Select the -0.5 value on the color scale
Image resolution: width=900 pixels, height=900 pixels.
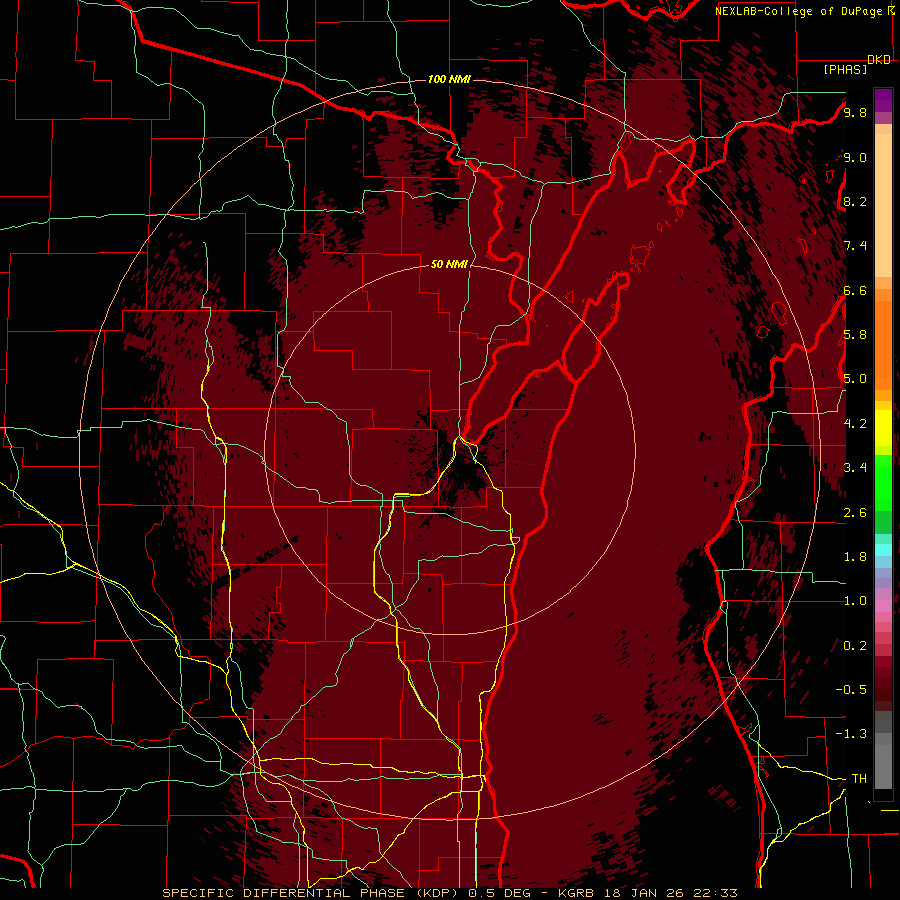click(x=851, y=689)
